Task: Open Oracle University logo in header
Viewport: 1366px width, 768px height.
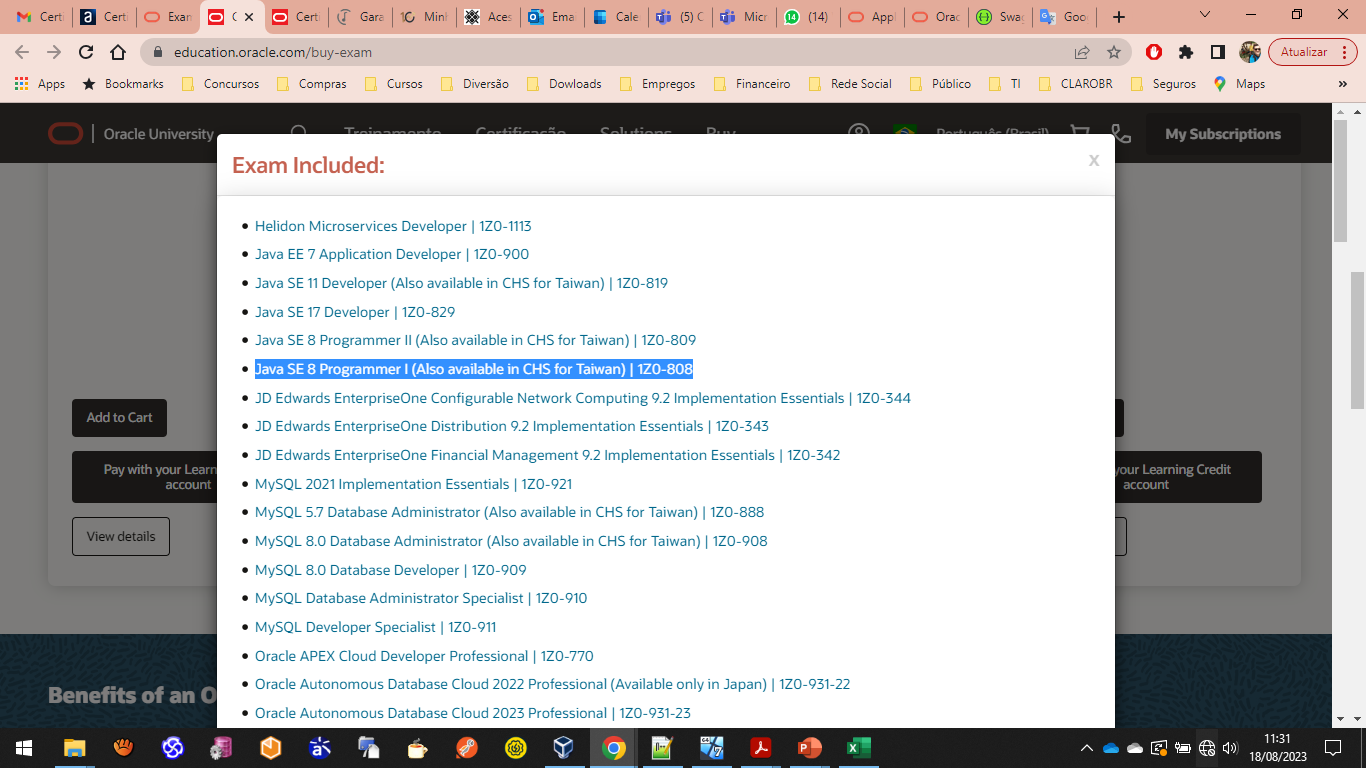Action: (x=131, y=134)
